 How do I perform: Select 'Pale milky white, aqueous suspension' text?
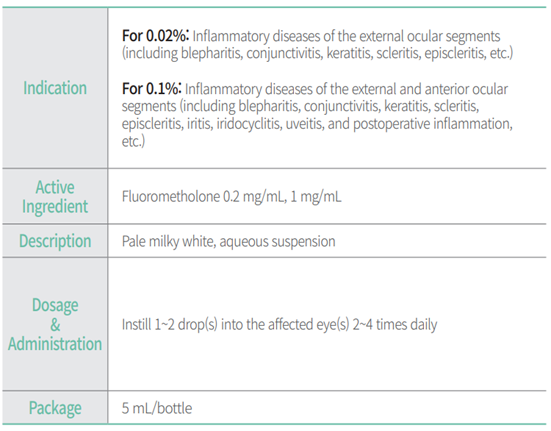[228, 241]
